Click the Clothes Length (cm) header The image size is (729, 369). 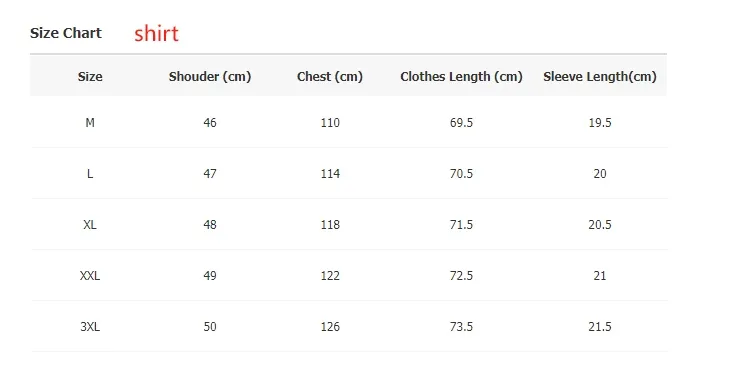[461, 76]
